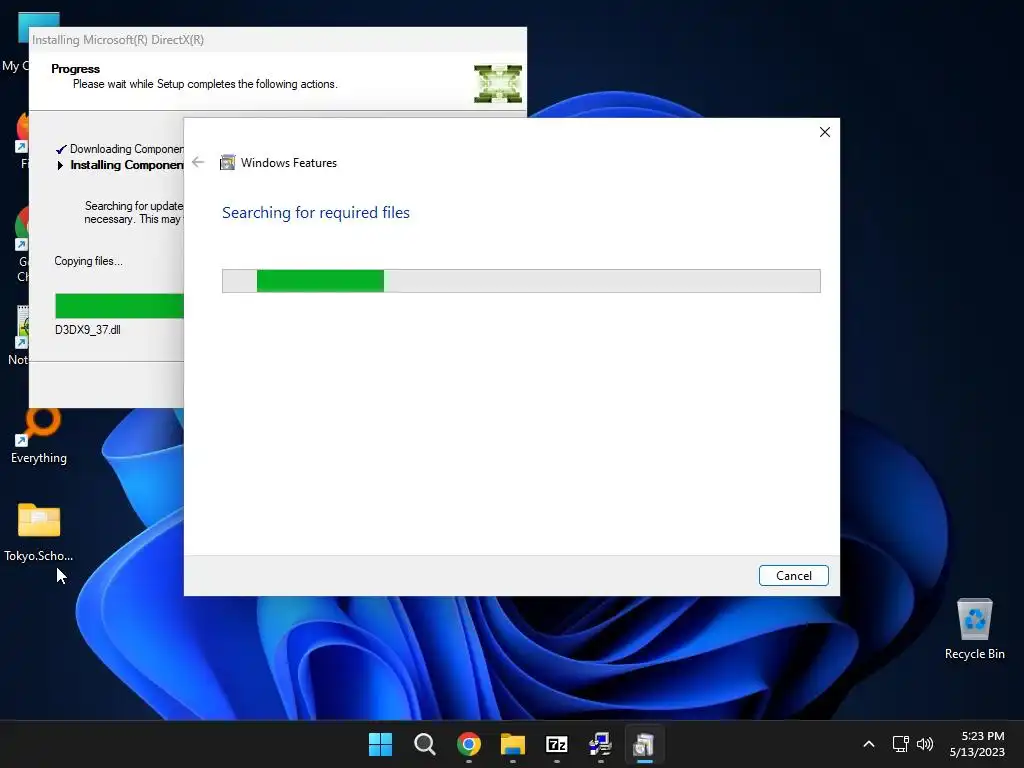Click the DirectX copying files progress bar

pyautogui.click(x=120, y=306)
